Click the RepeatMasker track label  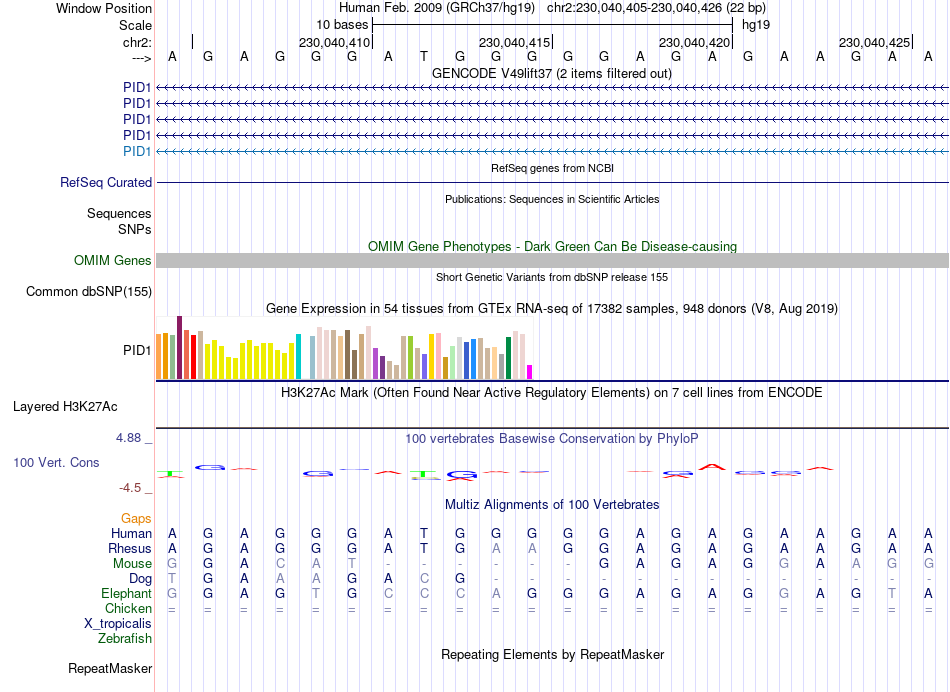[x=110, y=668]
